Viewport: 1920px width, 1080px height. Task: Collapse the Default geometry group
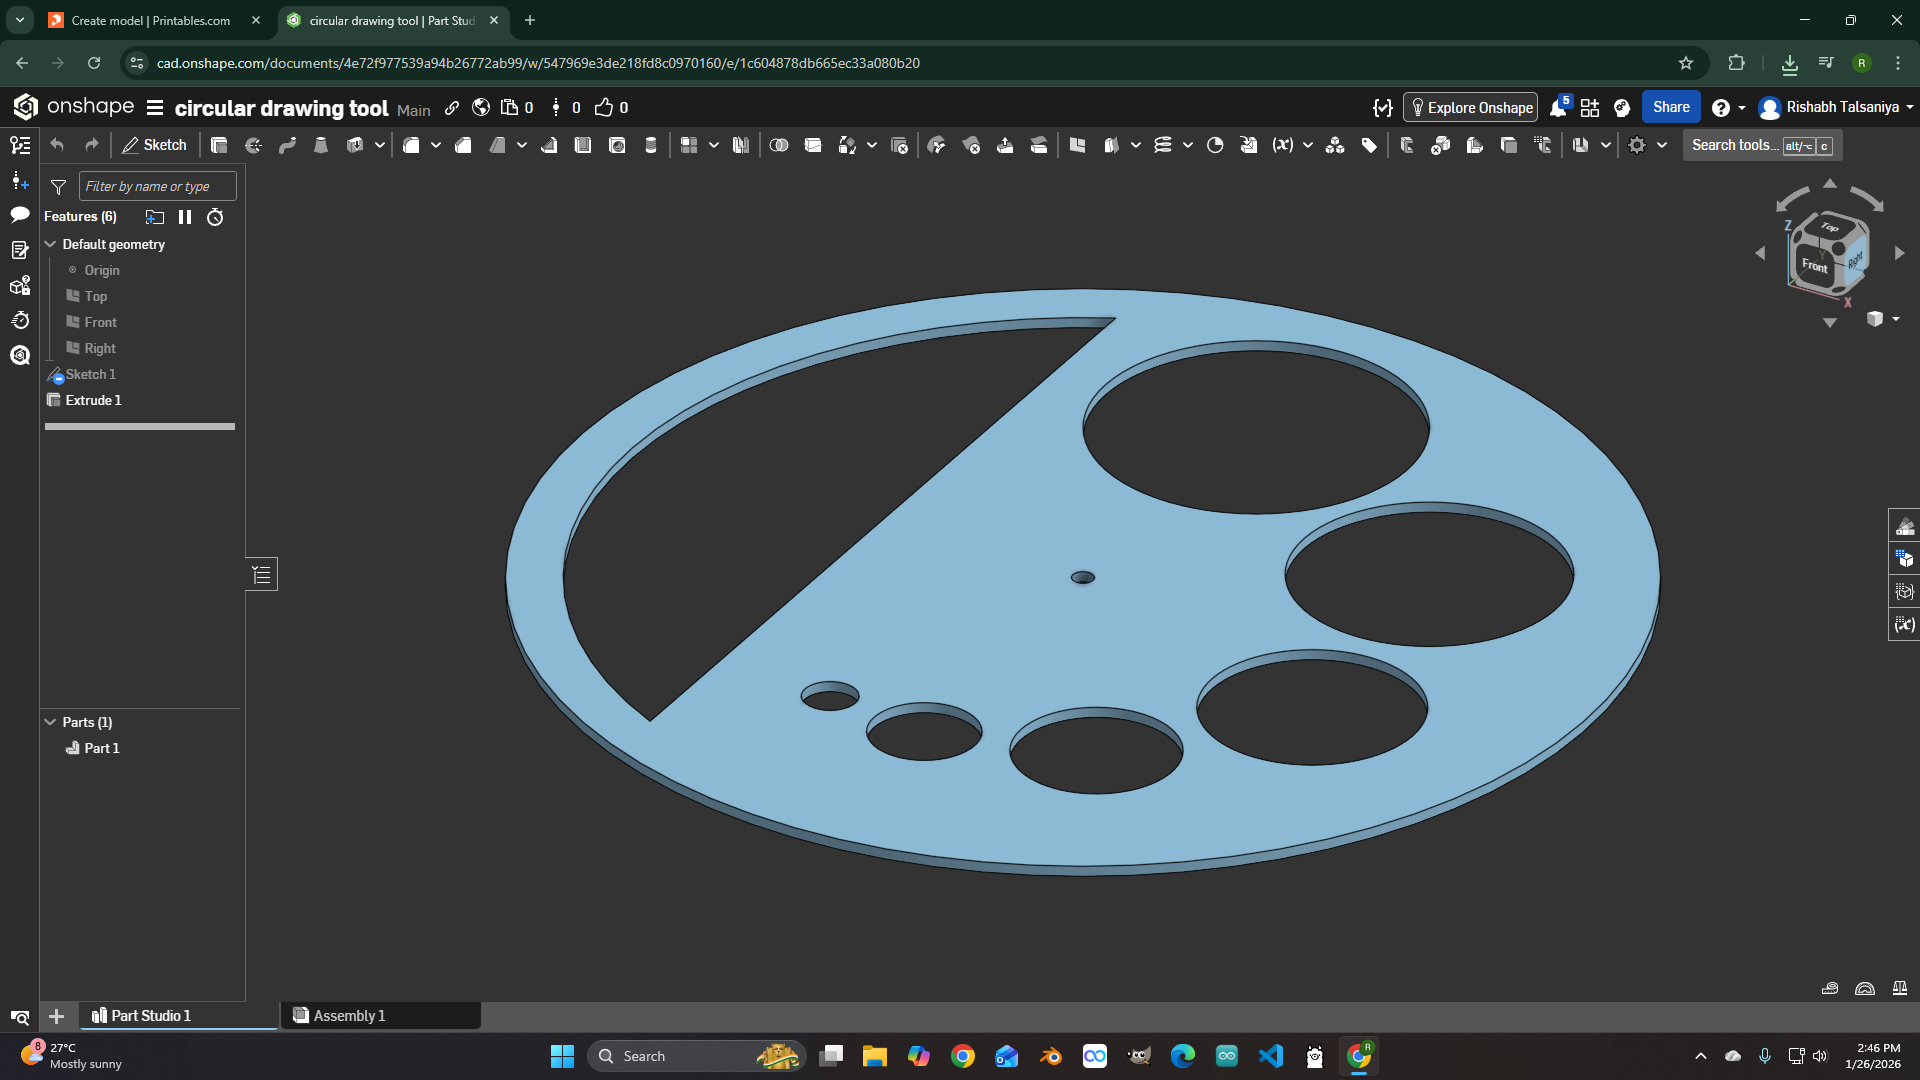[50, 244]
